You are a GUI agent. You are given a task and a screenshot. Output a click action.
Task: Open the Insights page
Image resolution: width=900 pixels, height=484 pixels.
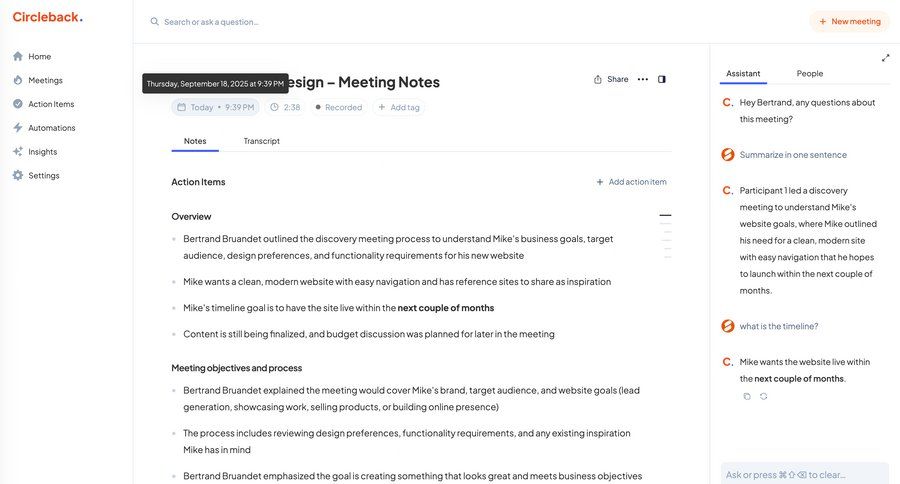pos(42,152)
